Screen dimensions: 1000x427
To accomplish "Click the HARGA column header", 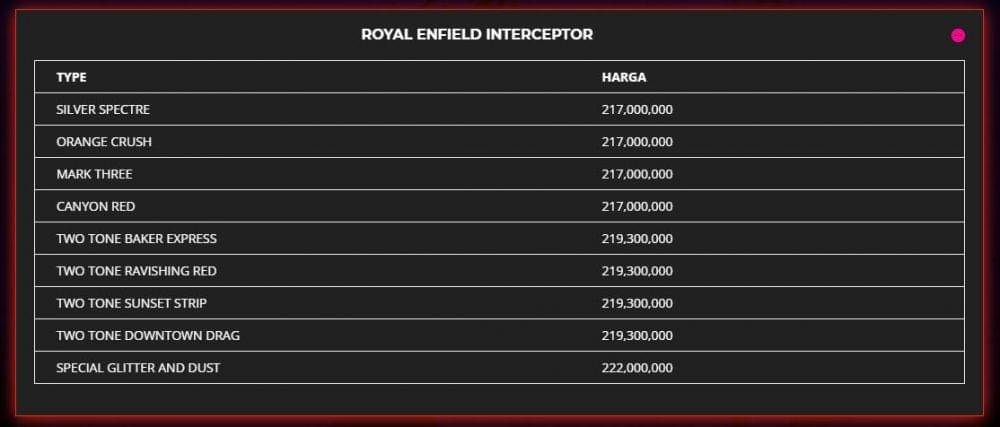I will (x=624, y=77).
